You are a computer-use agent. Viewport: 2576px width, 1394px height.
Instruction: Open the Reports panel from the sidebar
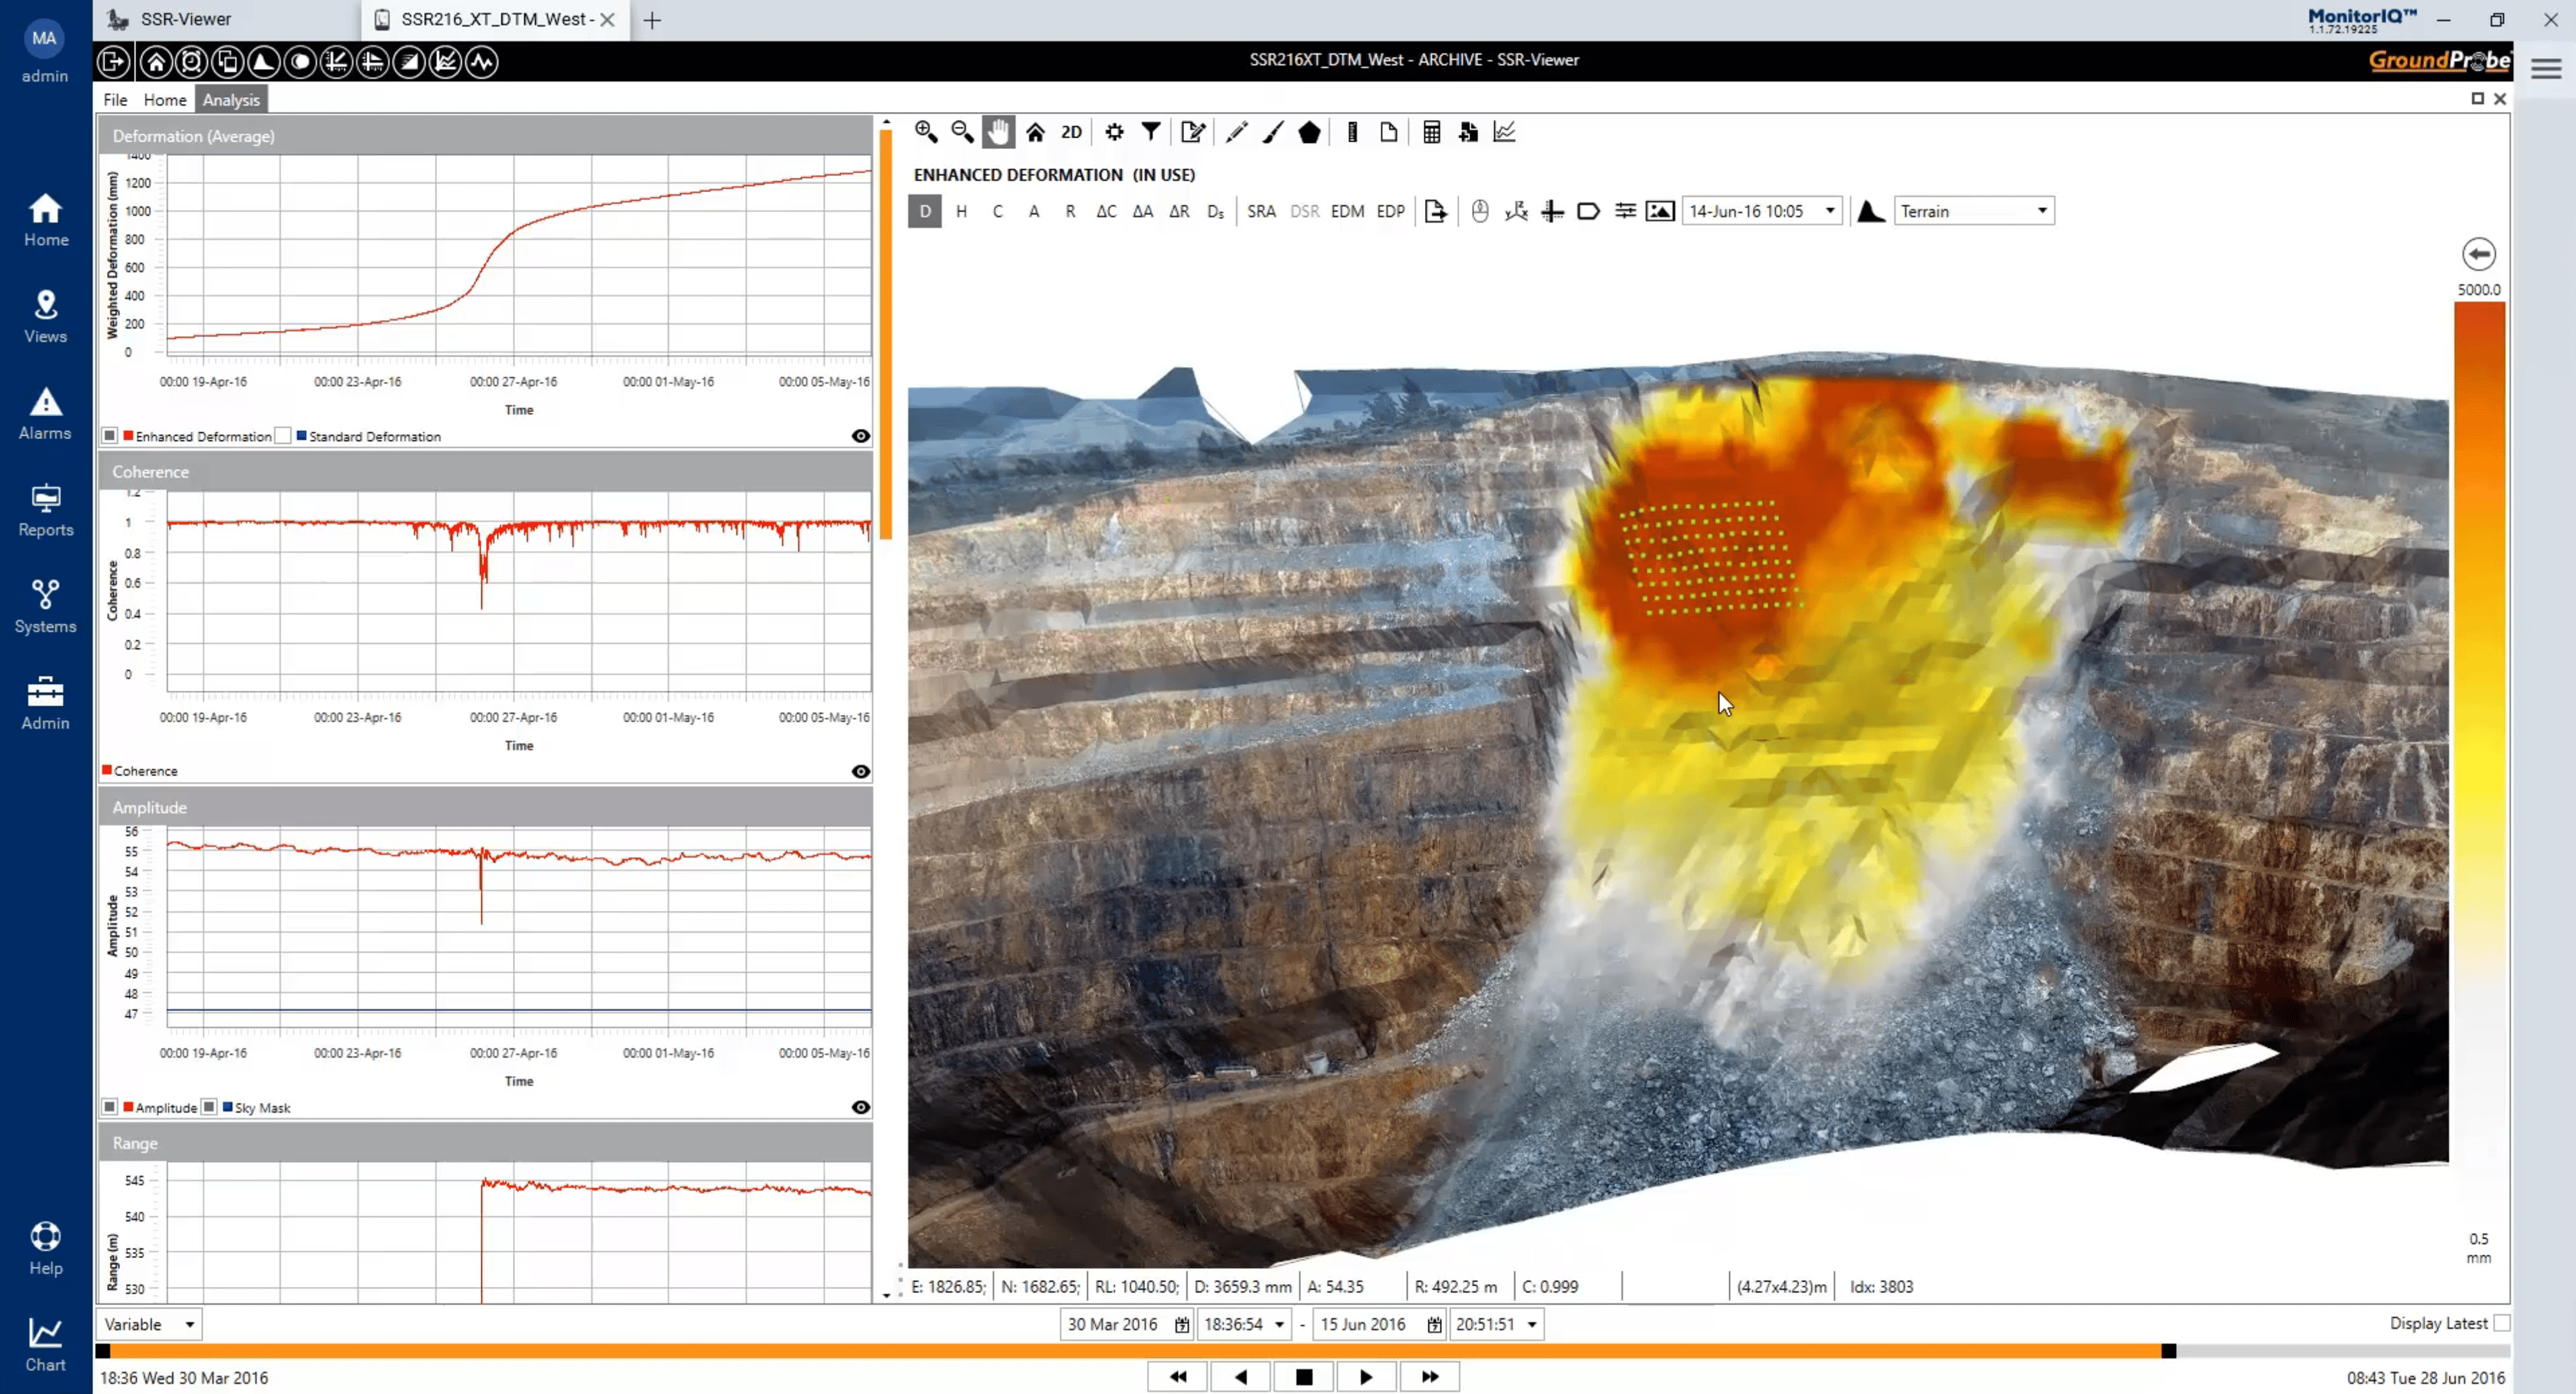[x=45, y=510]
